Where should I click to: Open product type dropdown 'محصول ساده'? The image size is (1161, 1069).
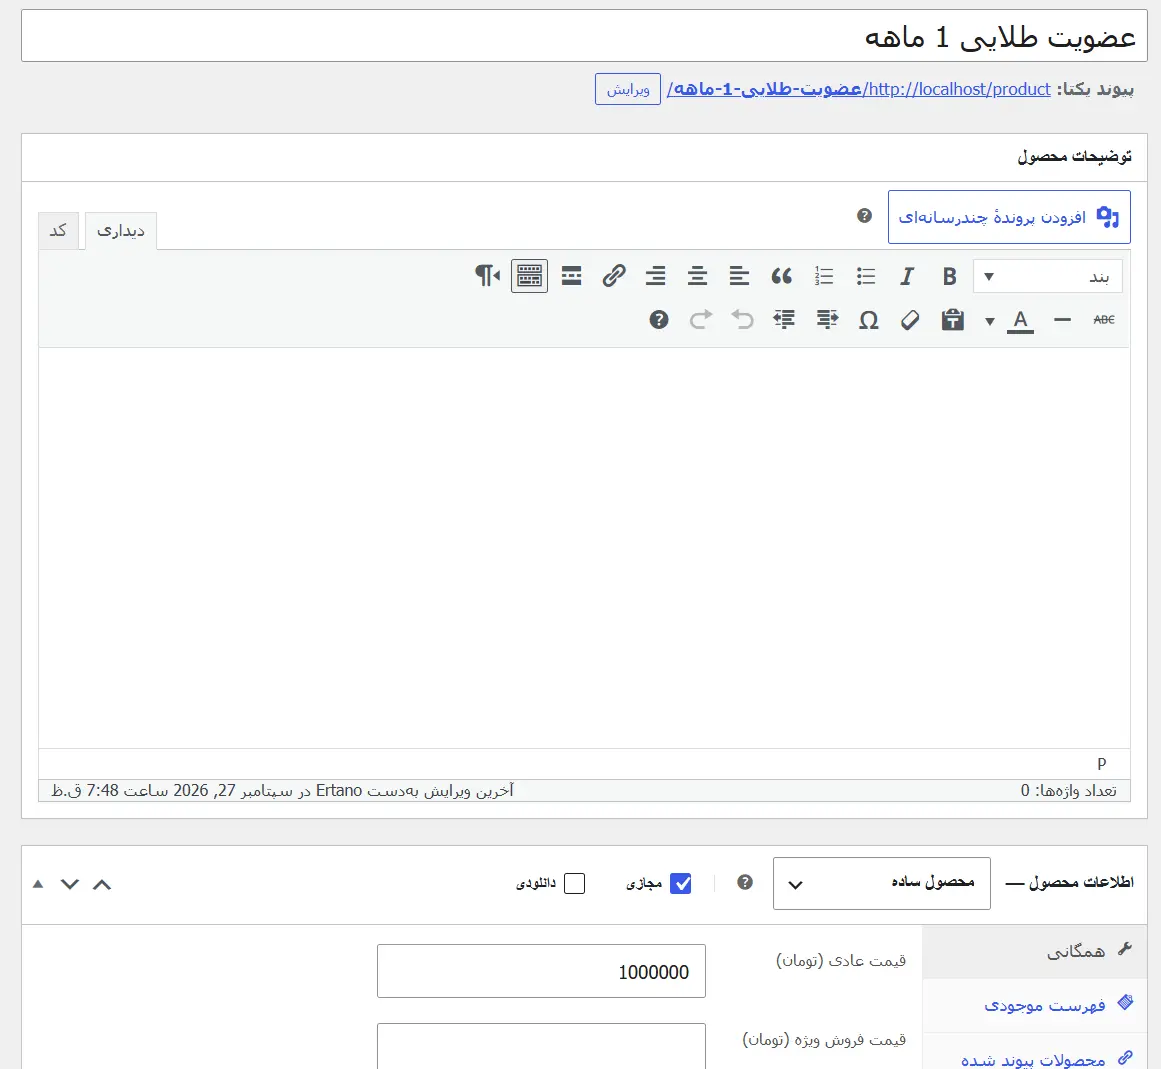coord(881,883)
